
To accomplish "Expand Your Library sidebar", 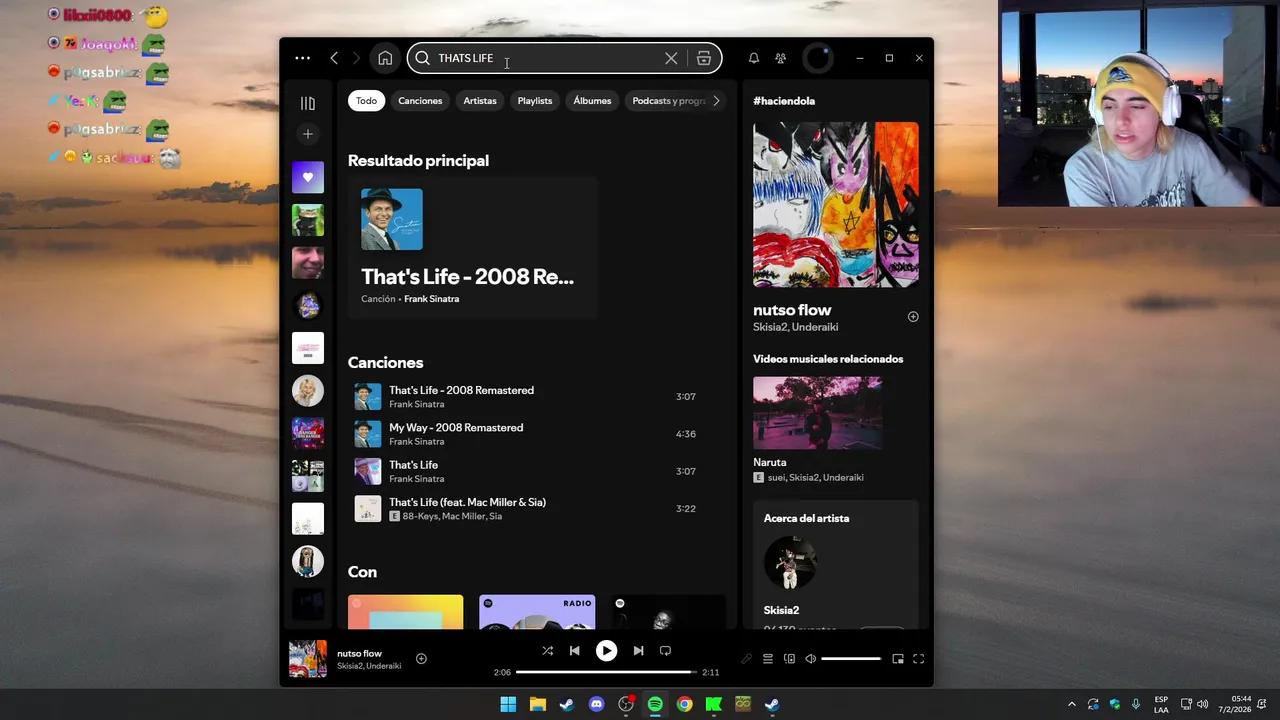I will 308,103.
